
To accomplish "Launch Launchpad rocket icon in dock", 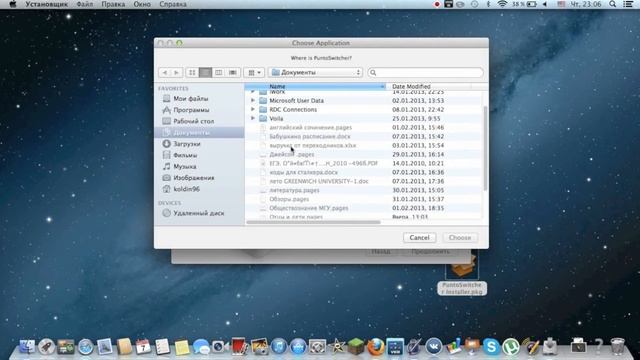I will (47, 347).
